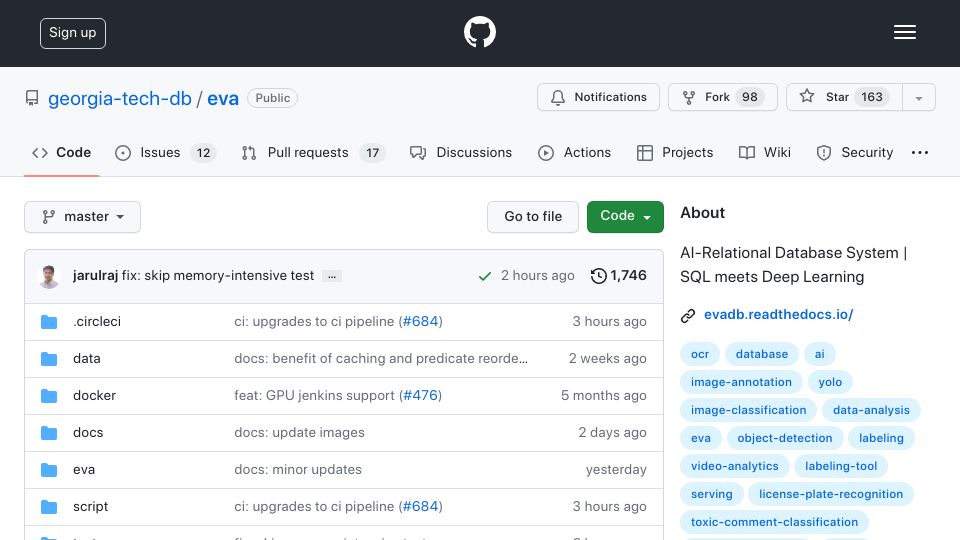Open #684 link in script row
The width and height of the screenshot is (960, 540).
421,507
